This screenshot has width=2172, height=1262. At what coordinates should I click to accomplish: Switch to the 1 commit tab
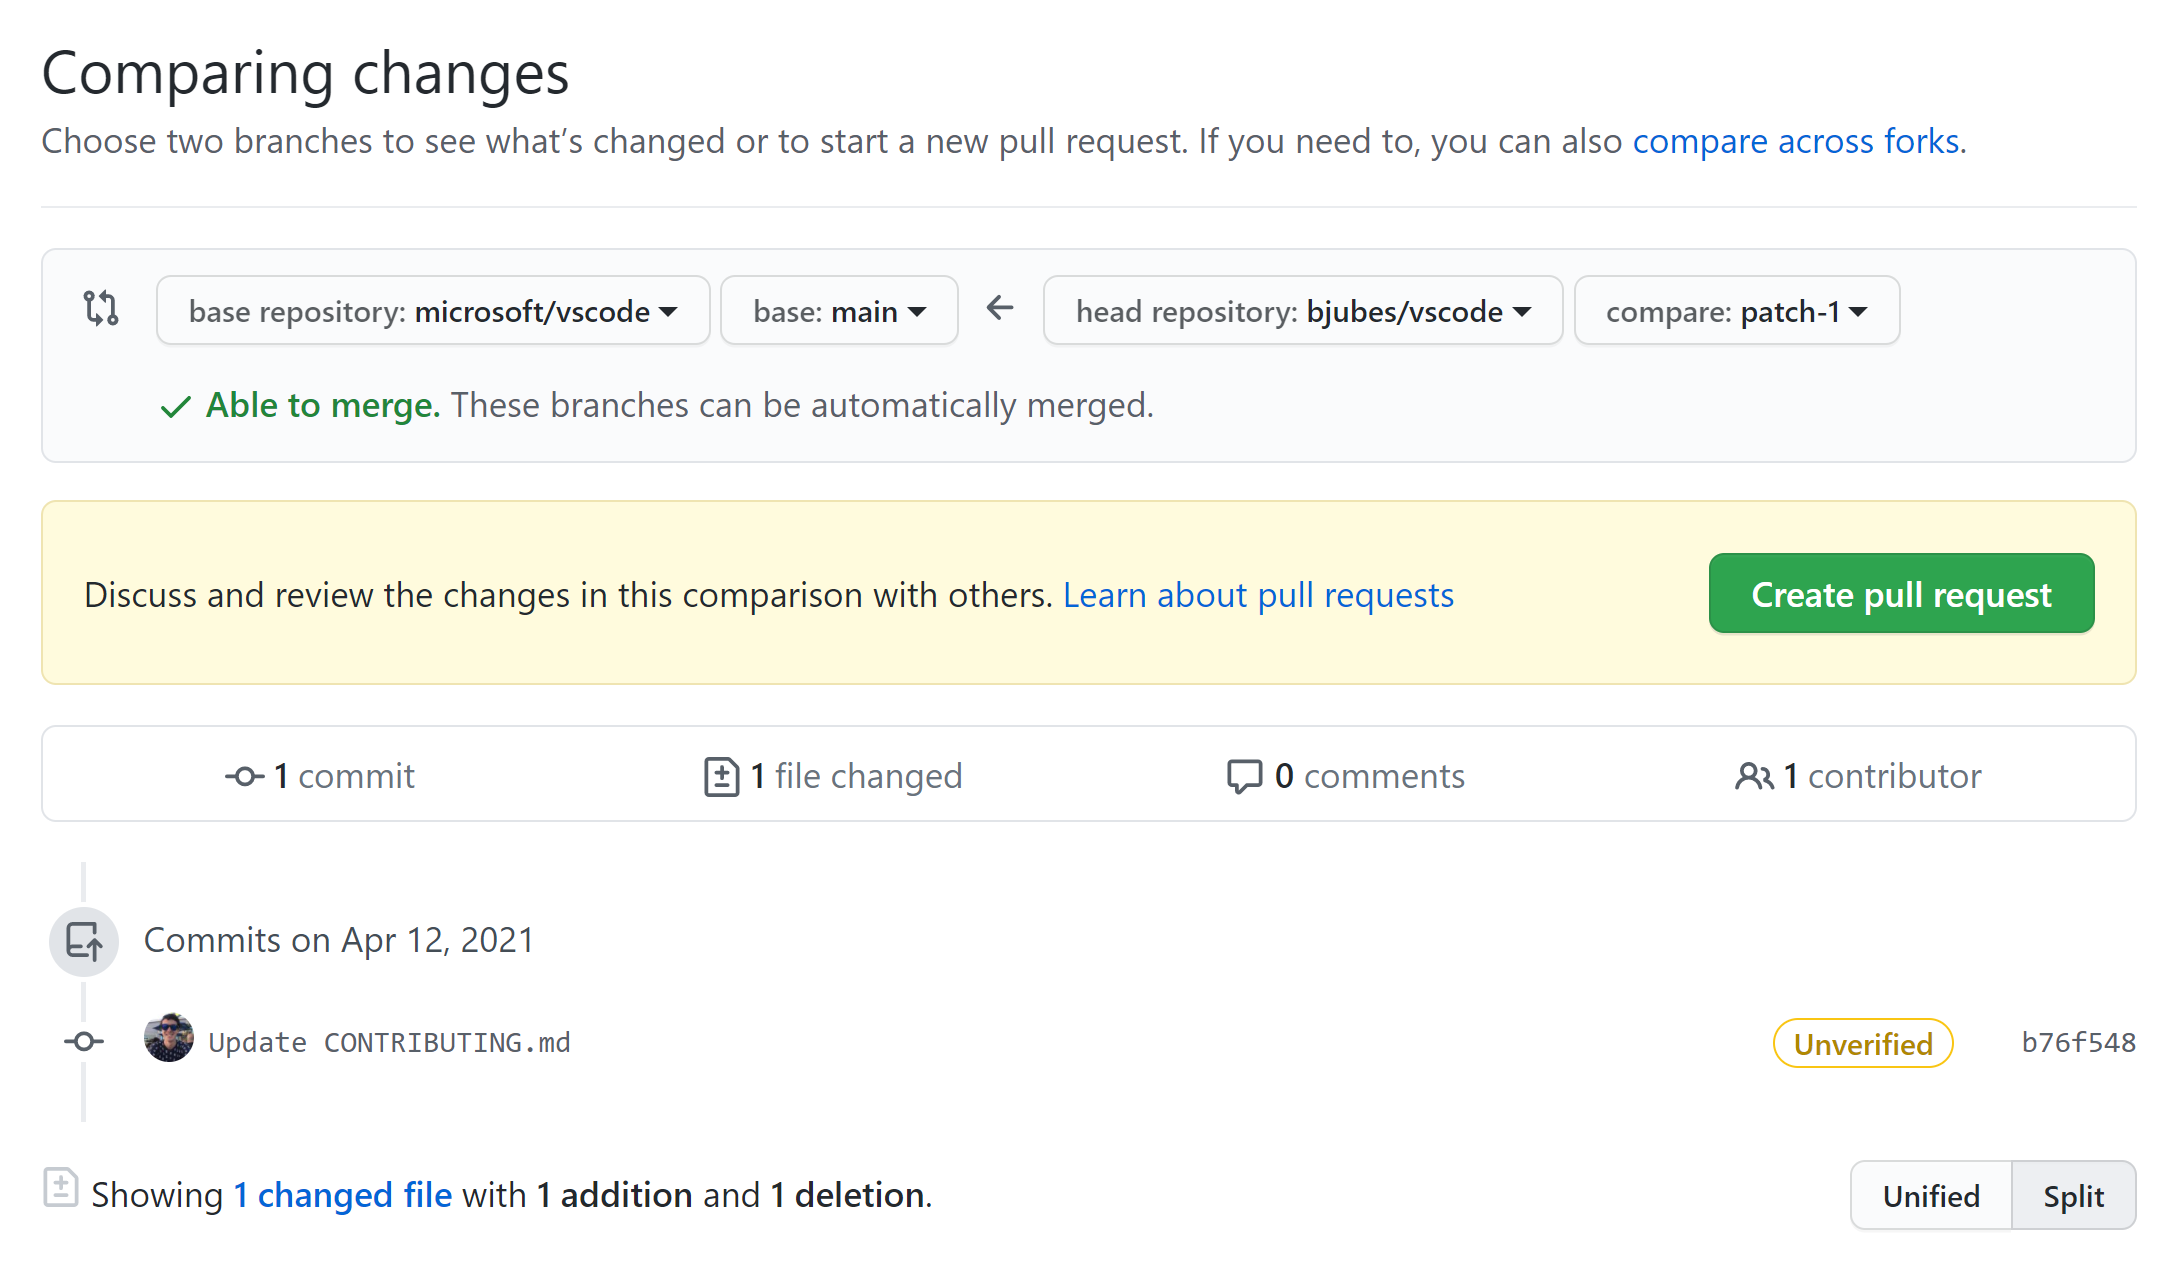pos(320,776)
